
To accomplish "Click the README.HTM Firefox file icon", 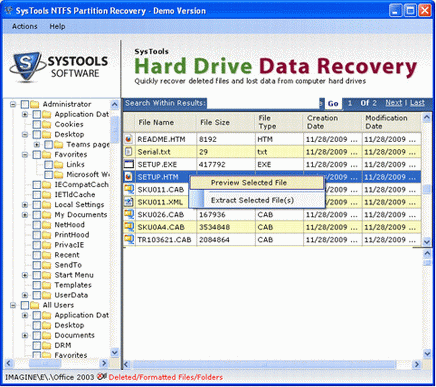I will (x=128, y=139).
